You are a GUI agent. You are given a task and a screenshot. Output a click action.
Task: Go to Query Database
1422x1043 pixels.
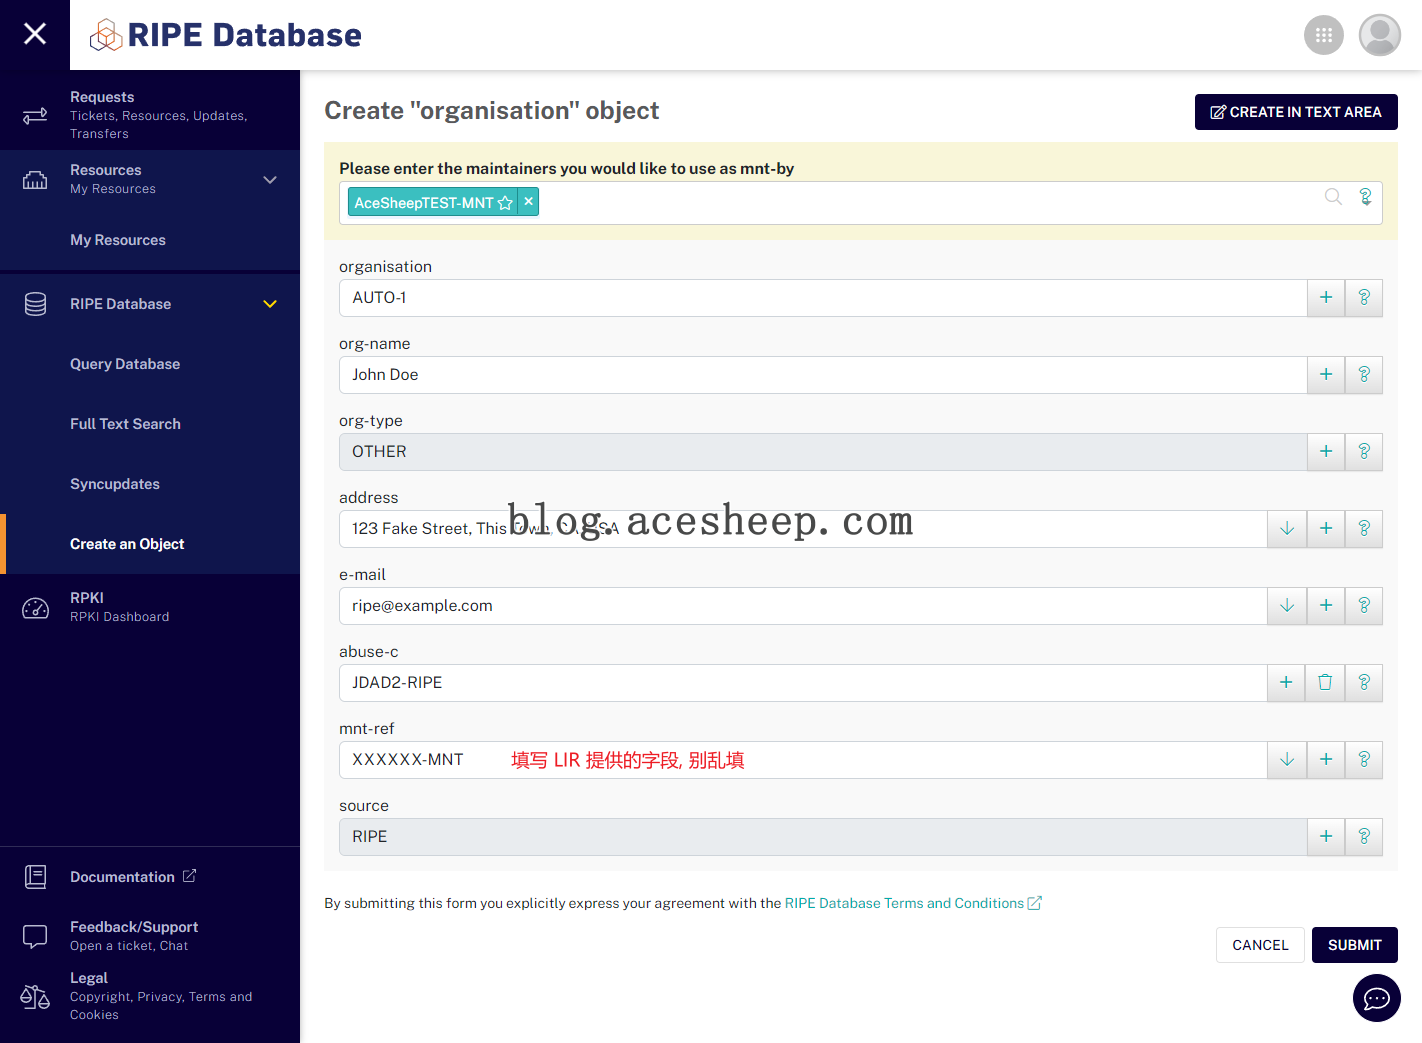(125, 364)
